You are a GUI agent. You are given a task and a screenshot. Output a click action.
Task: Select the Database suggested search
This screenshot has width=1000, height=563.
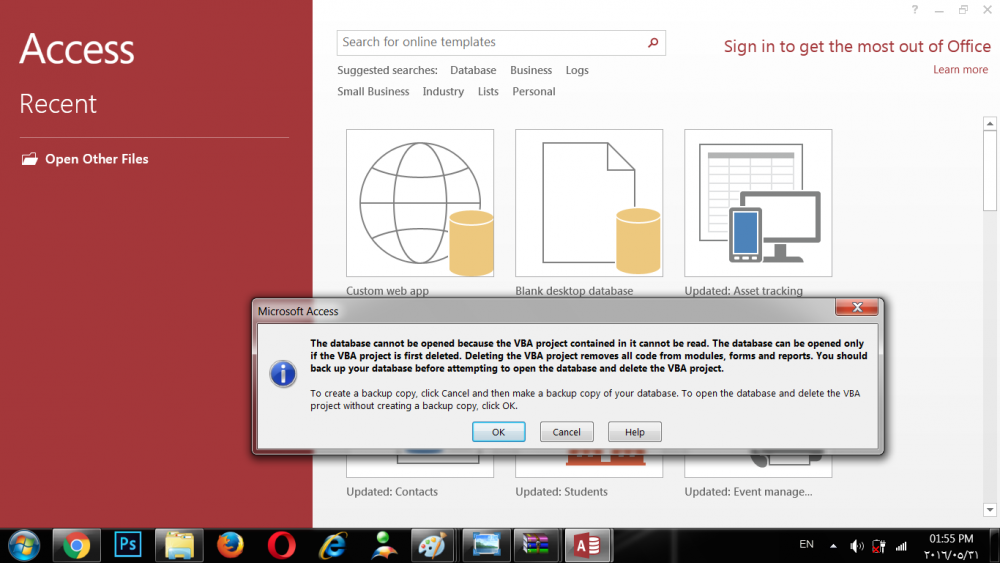[x=473, y=70]
